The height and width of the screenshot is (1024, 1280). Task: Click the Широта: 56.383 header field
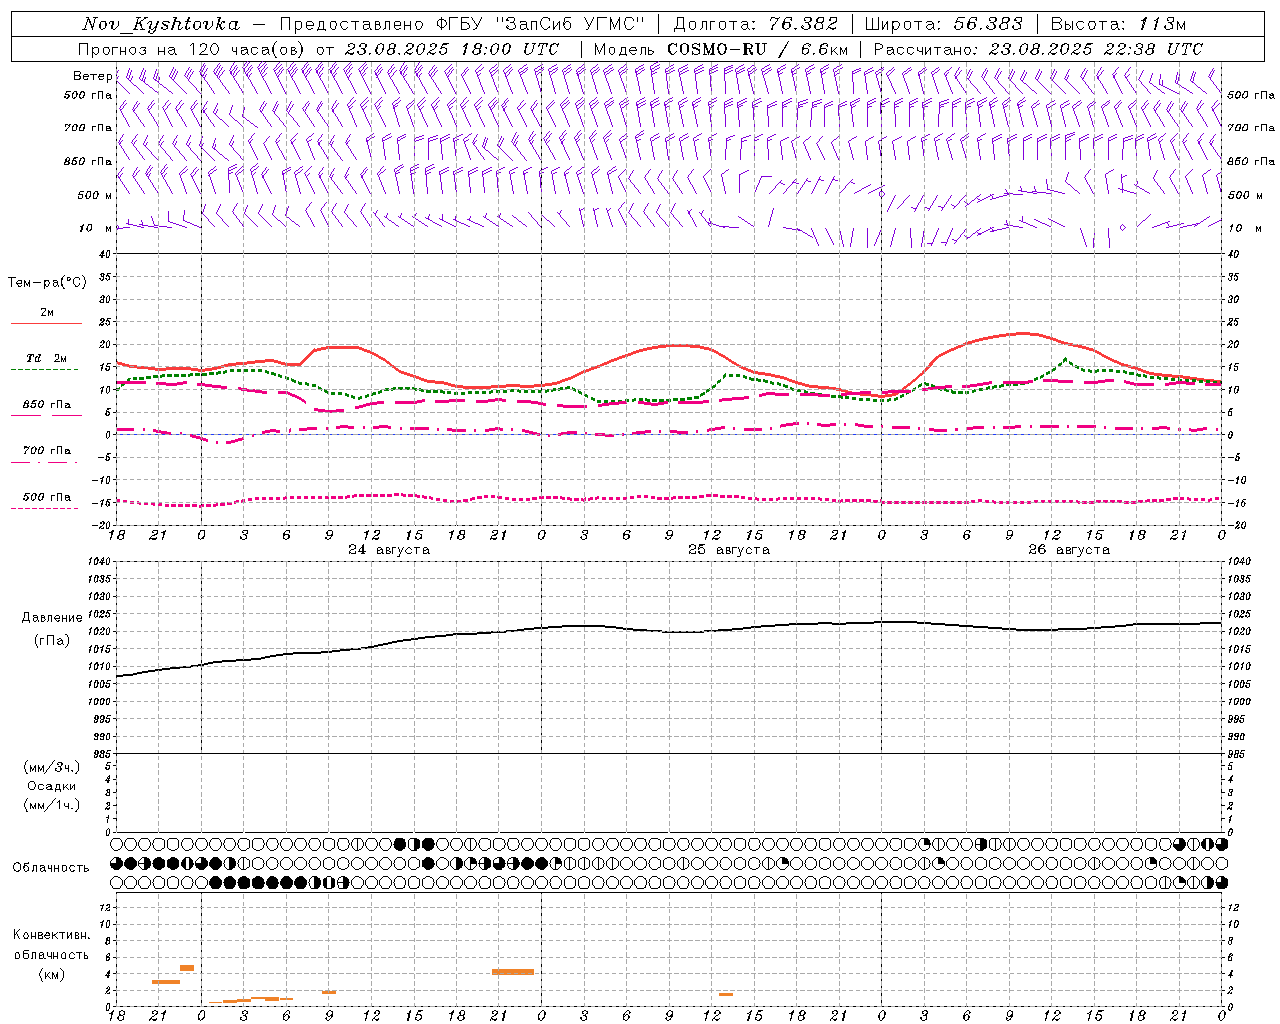click(x=943, y=24)
